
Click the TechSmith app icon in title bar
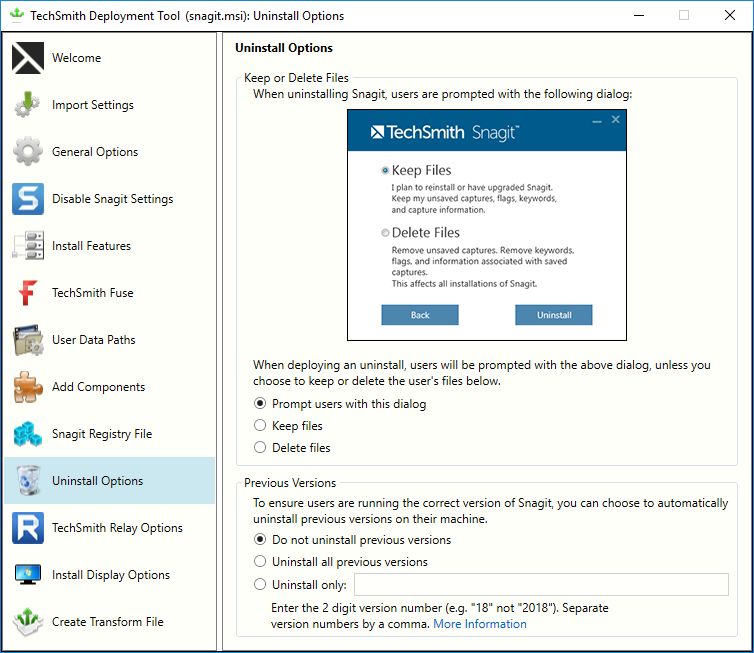click(17, 15)
